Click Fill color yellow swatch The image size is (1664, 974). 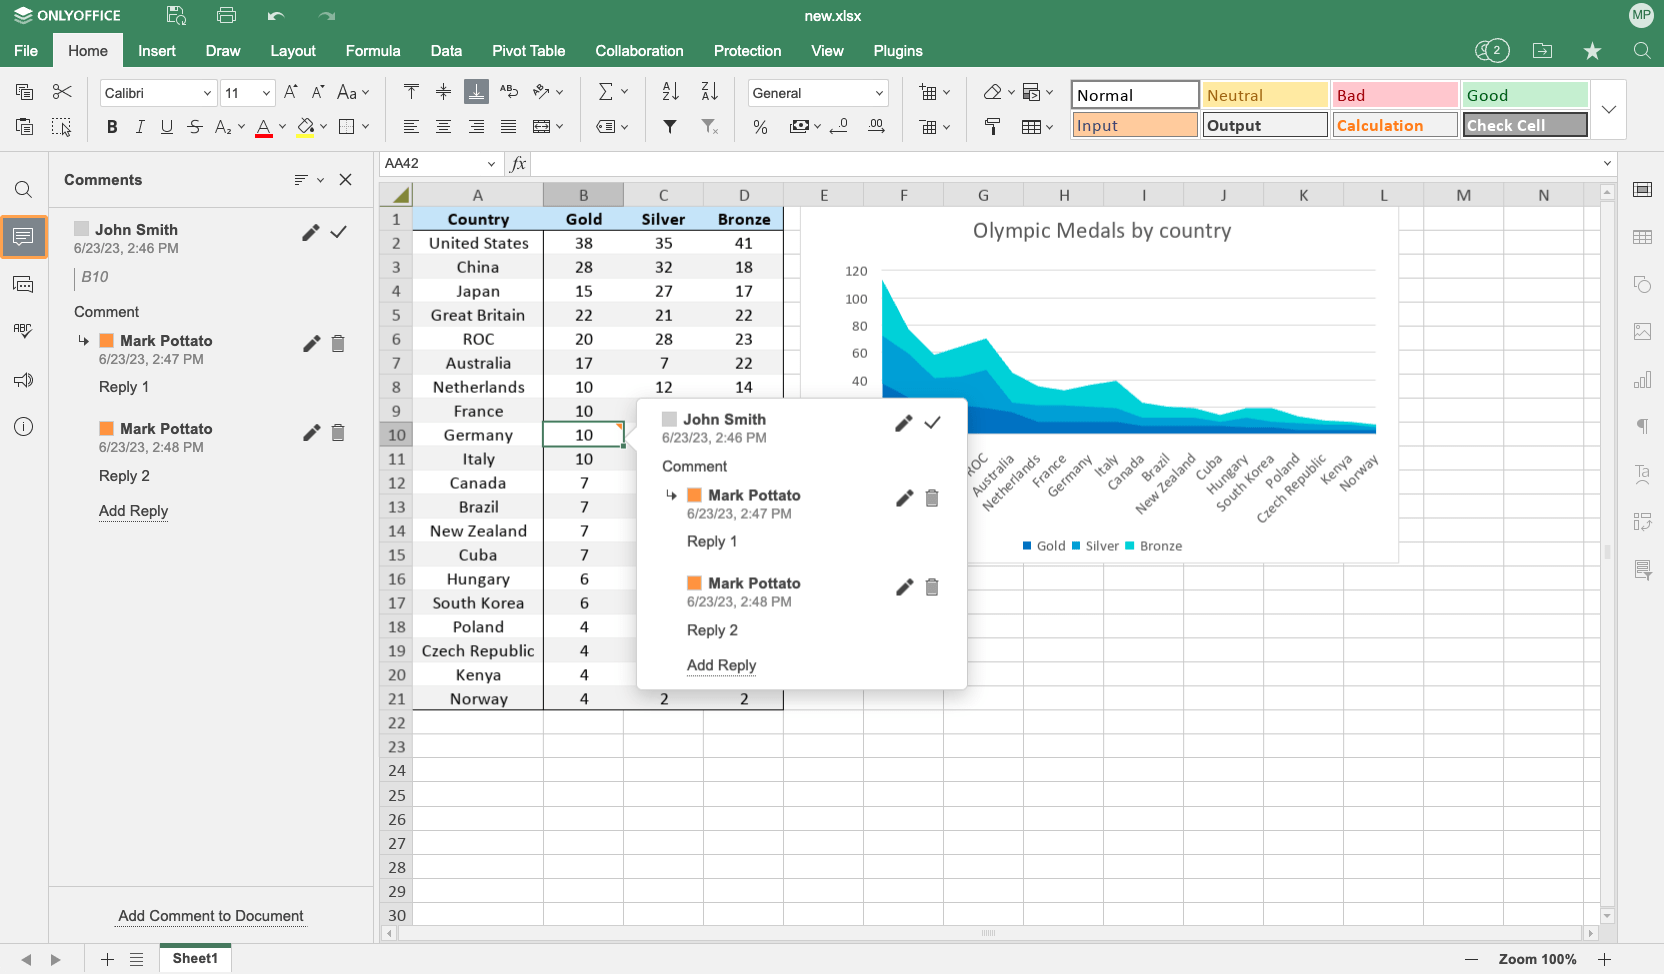[306, 126]
